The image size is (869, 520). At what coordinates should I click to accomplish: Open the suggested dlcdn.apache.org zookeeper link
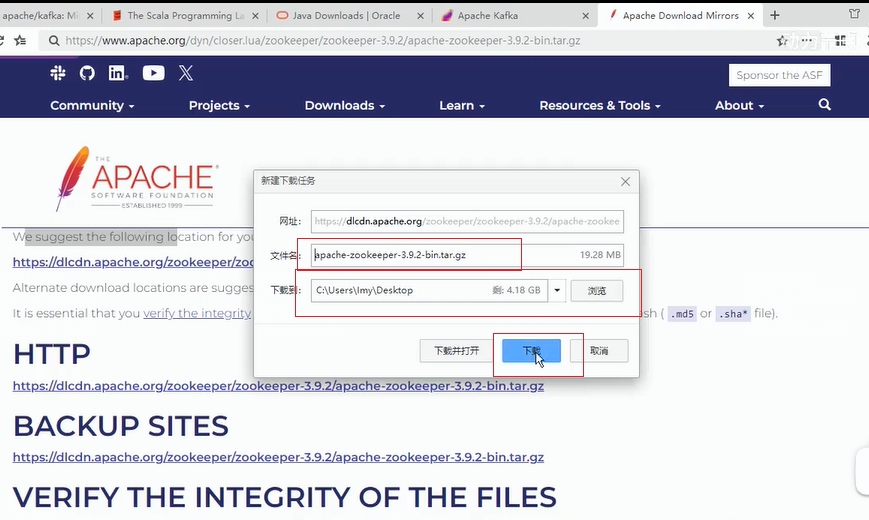click(133, 262)
